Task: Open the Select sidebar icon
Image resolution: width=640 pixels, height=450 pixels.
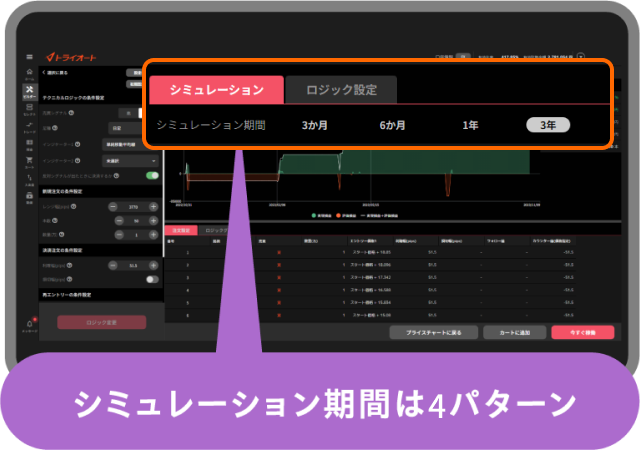Action: (29, 109)
